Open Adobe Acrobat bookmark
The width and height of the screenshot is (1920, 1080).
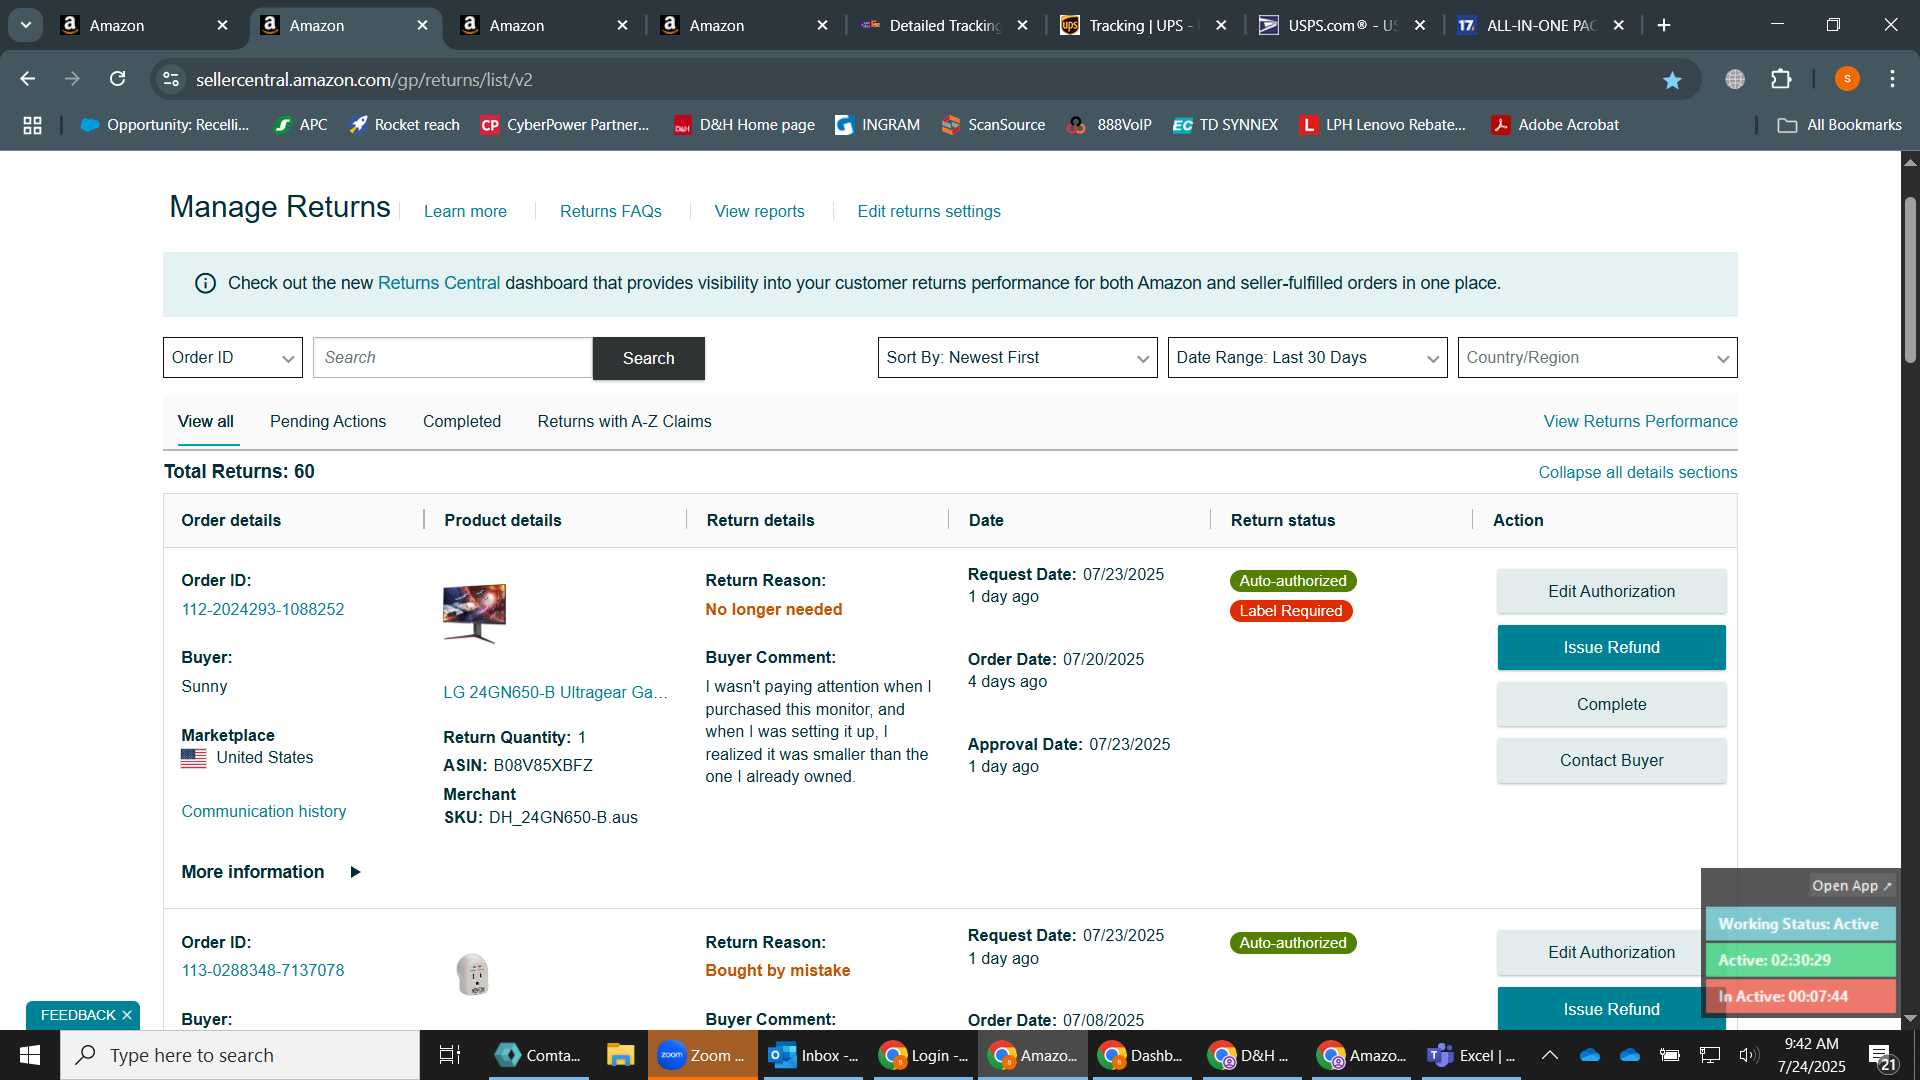[1555, 125]
